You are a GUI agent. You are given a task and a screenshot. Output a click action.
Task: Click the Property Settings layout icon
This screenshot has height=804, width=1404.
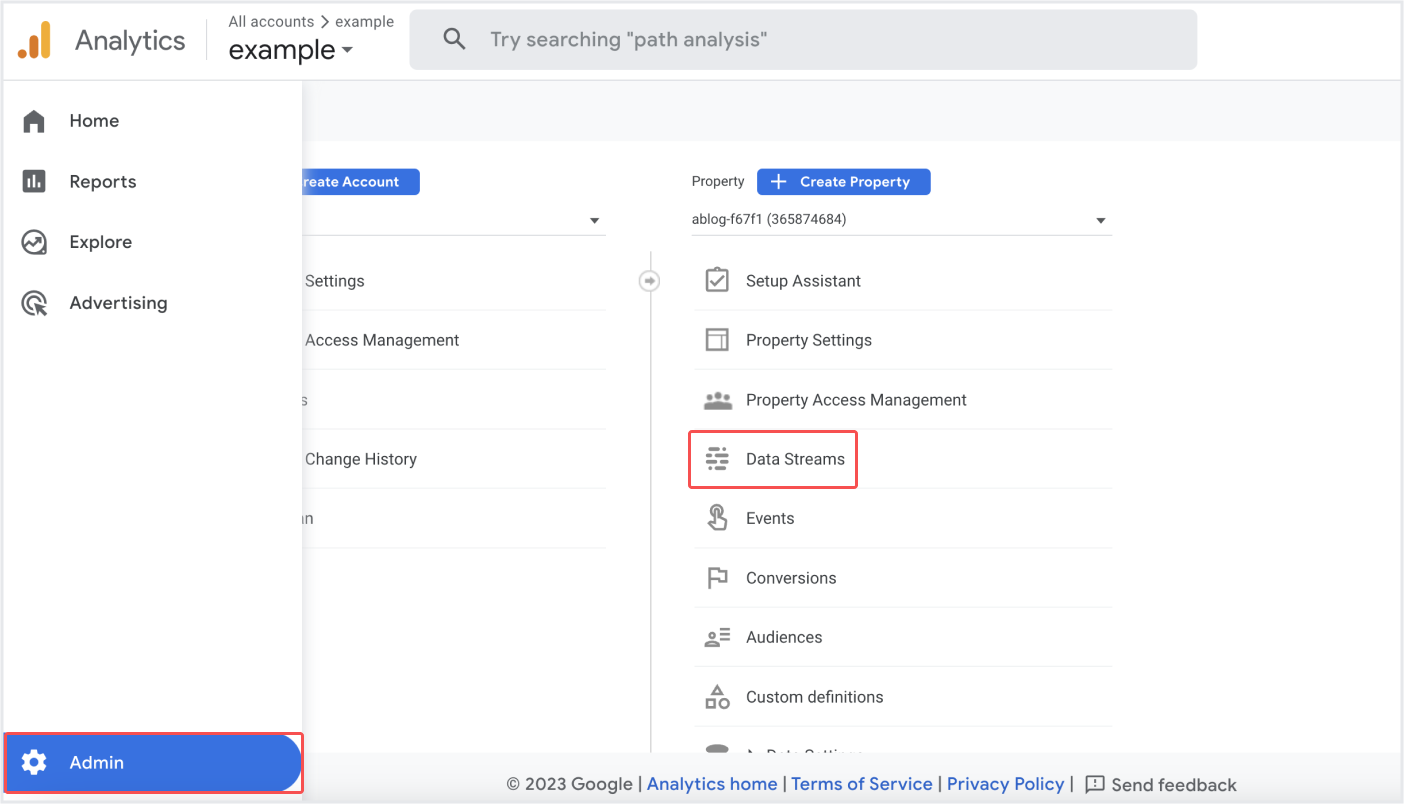coord(717,340)
